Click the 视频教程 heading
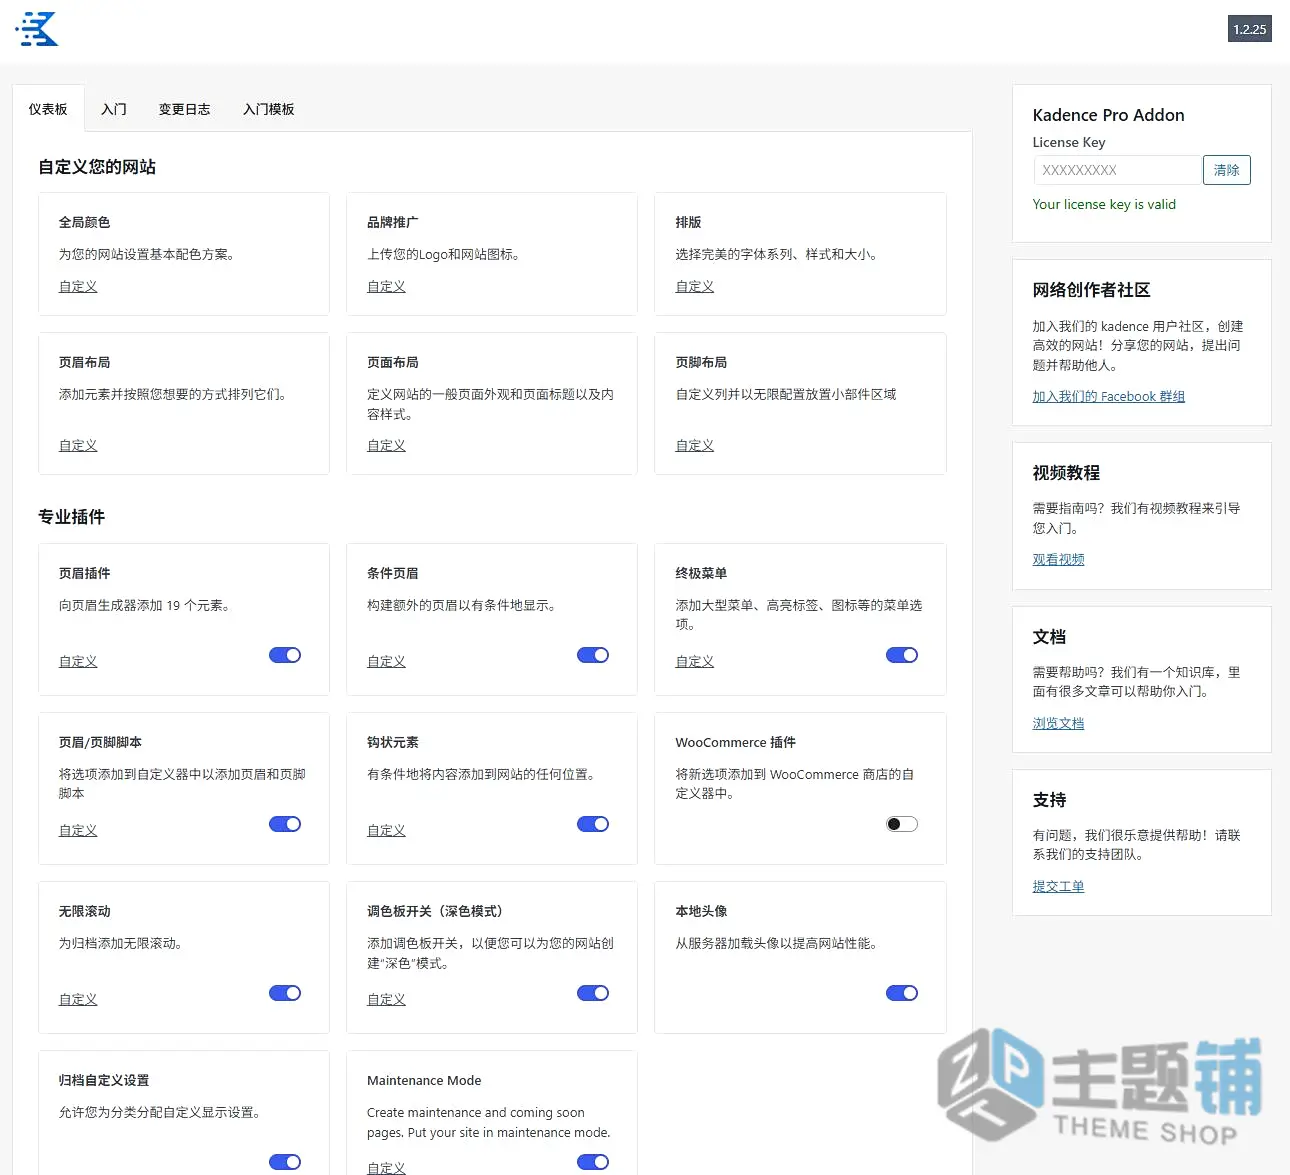 coord(1066,473)
